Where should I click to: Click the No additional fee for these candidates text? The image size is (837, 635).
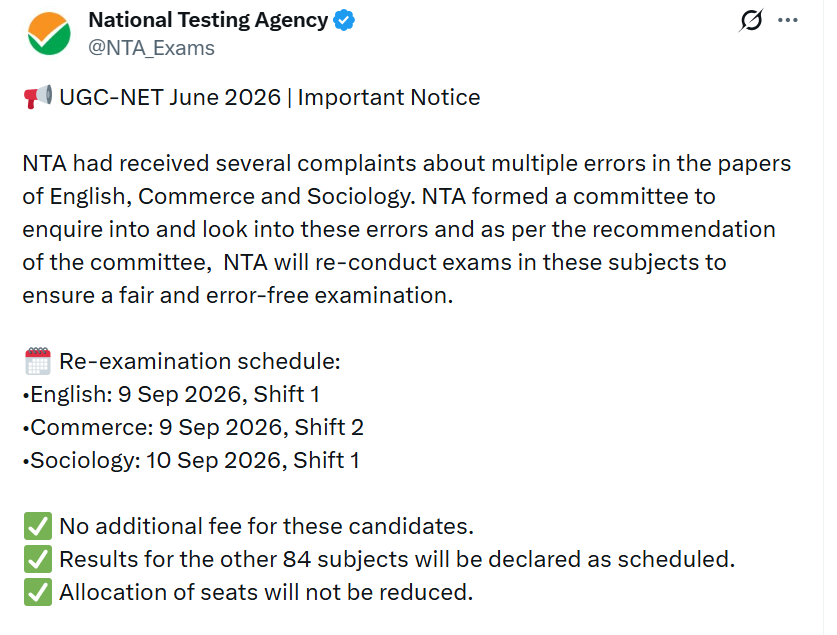tap(266, 527)
